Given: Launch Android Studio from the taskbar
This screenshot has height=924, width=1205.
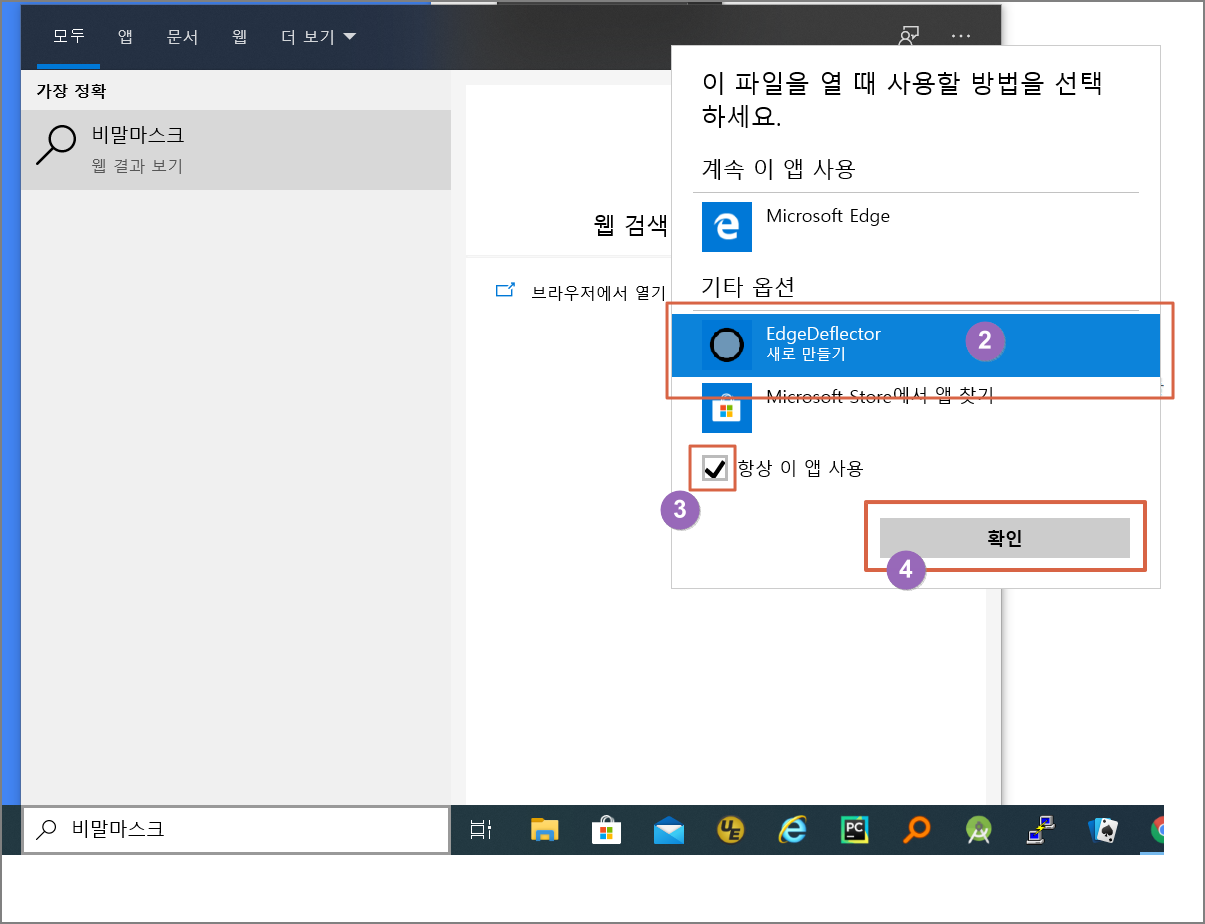Looking at the screenshot, I should pyautogui.click(x=979, y=829).
